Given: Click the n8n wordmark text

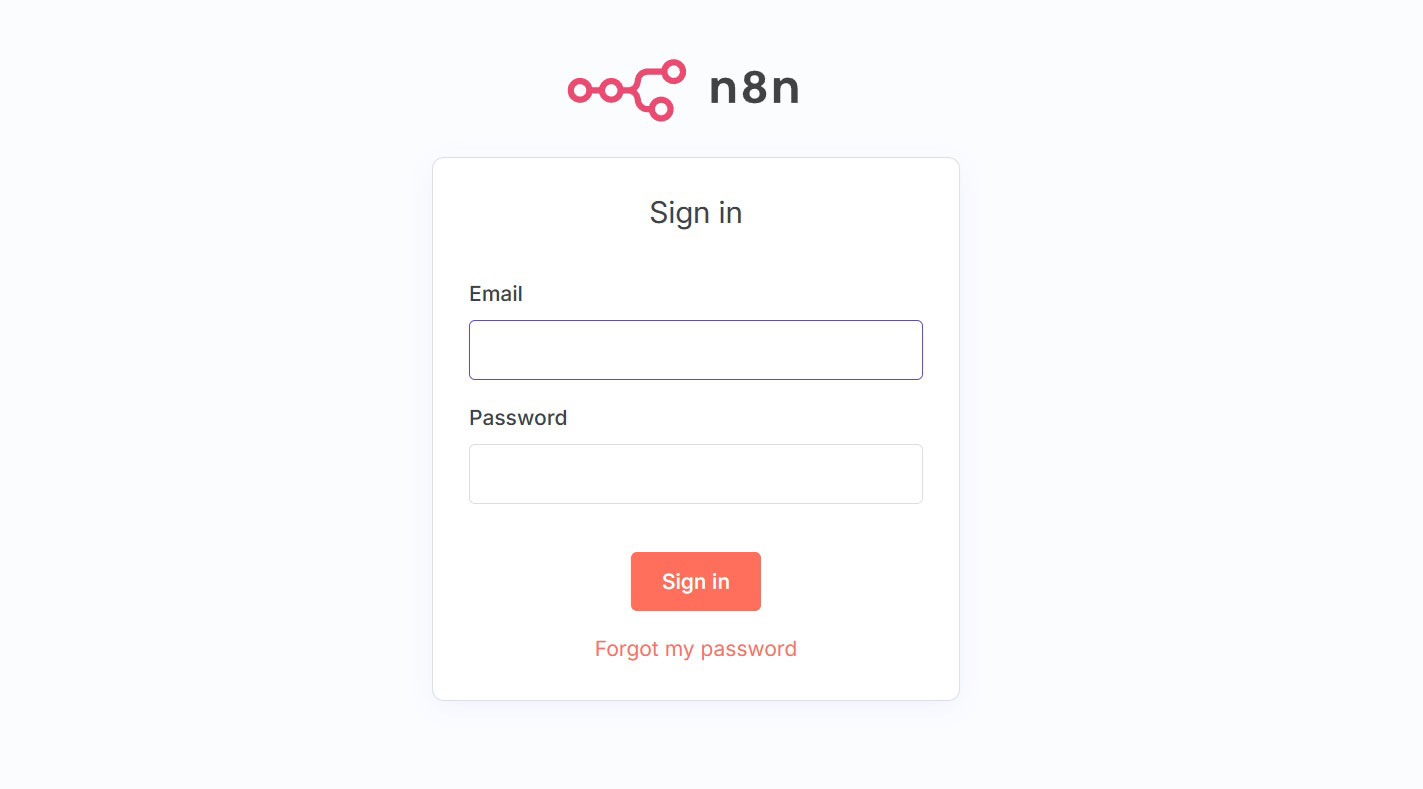Looking at the screenshot, I should pyautogui.click(x=754, y=89).
